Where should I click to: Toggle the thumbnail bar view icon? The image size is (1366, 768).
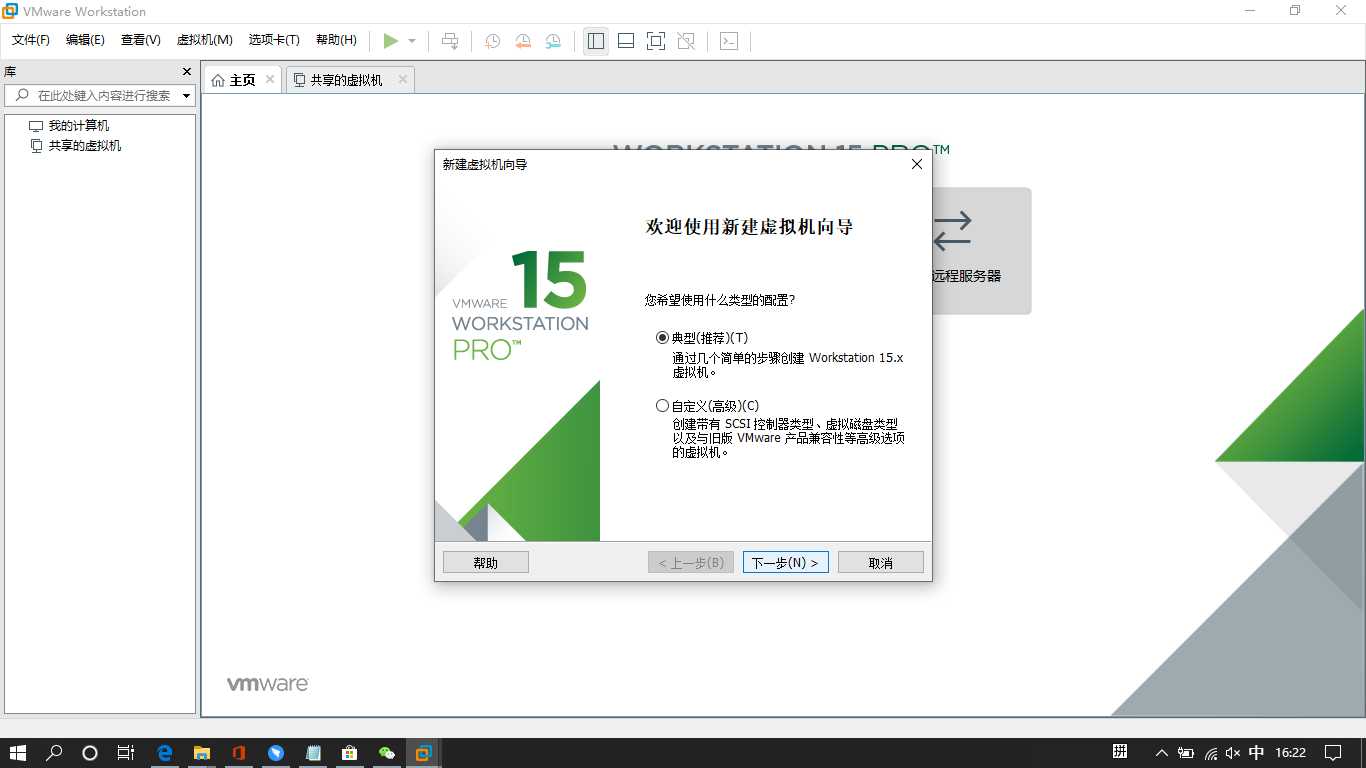(626, 41)
